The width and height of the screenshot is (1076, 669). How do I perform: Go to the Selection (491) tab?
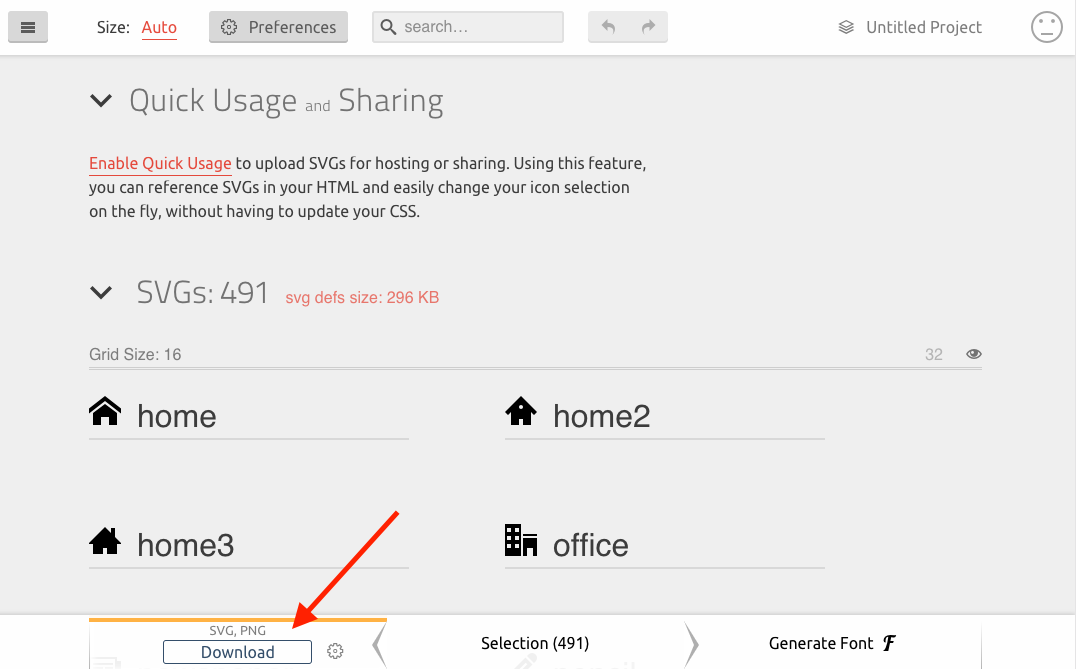point(535,643)
